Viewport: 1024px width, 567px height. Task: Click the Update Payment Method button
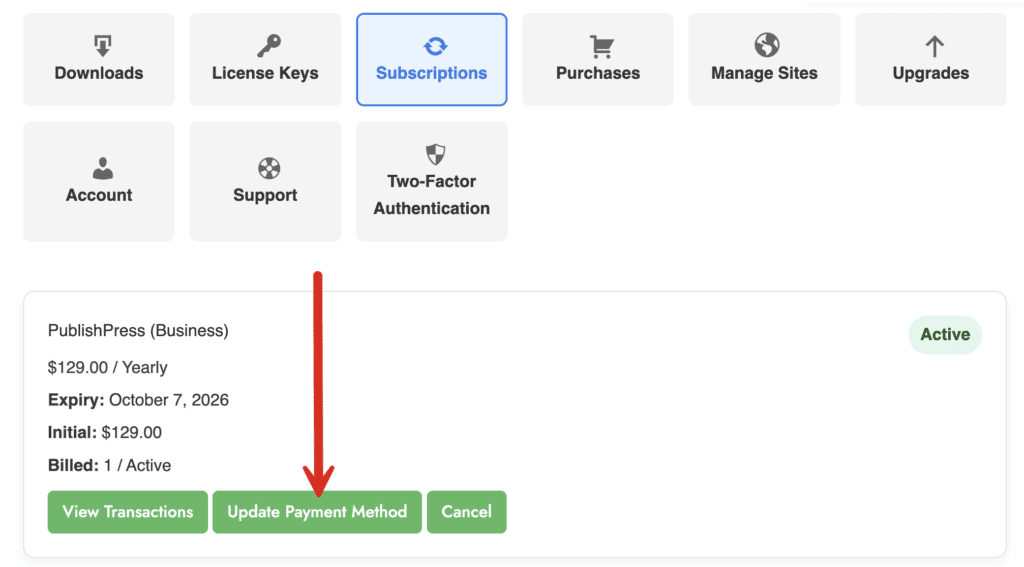tap(317, 512)
